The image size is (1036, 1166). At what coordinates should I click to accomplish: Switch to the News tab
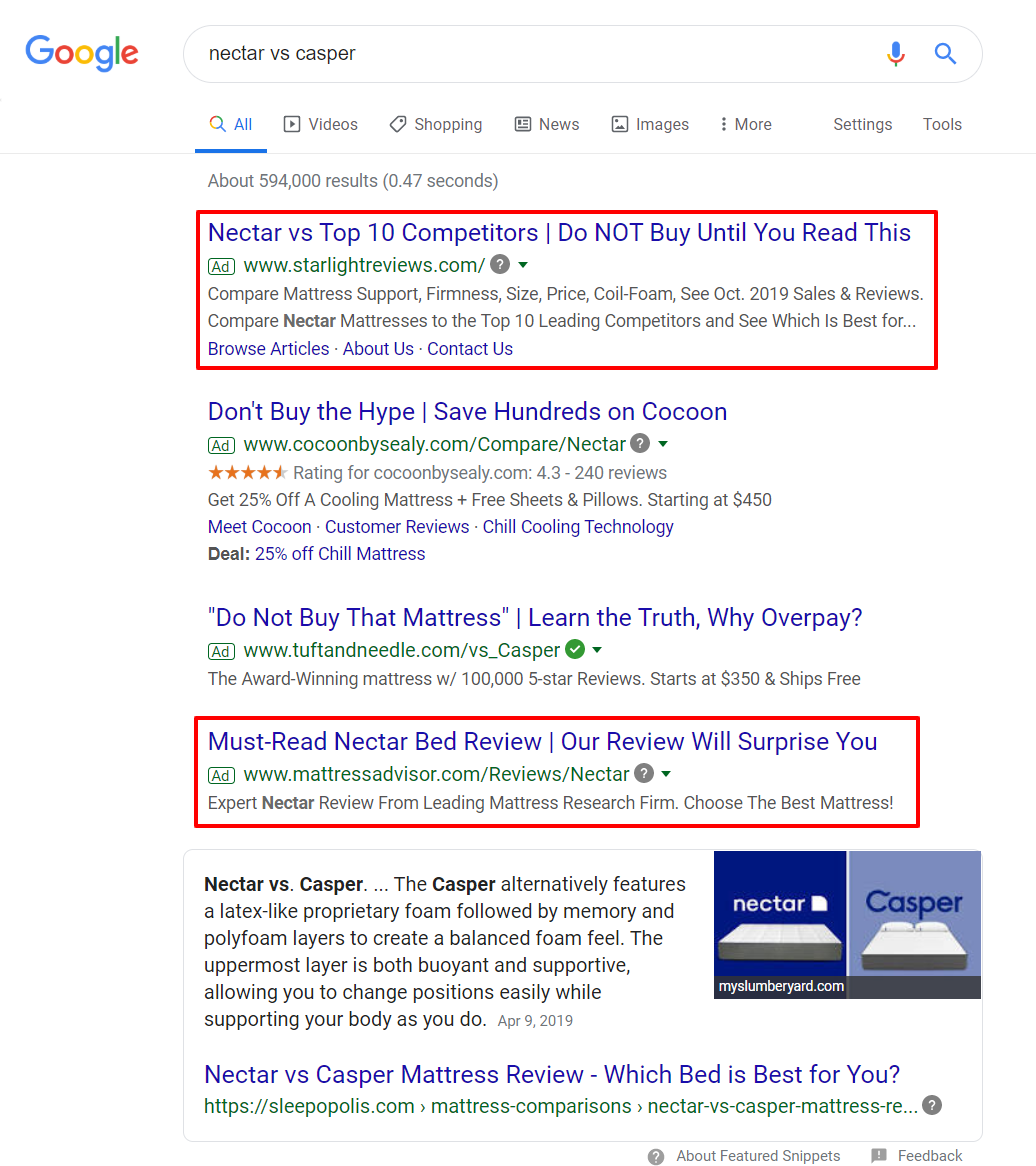click(x=547, y=124)
